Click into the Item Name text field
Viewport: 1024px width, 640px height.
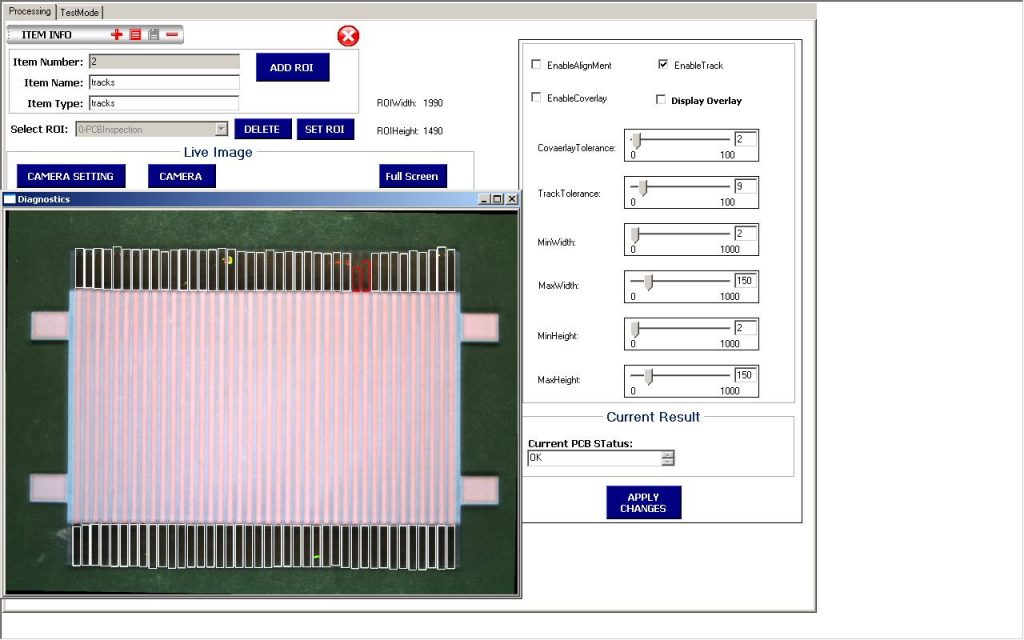(164, 83)
